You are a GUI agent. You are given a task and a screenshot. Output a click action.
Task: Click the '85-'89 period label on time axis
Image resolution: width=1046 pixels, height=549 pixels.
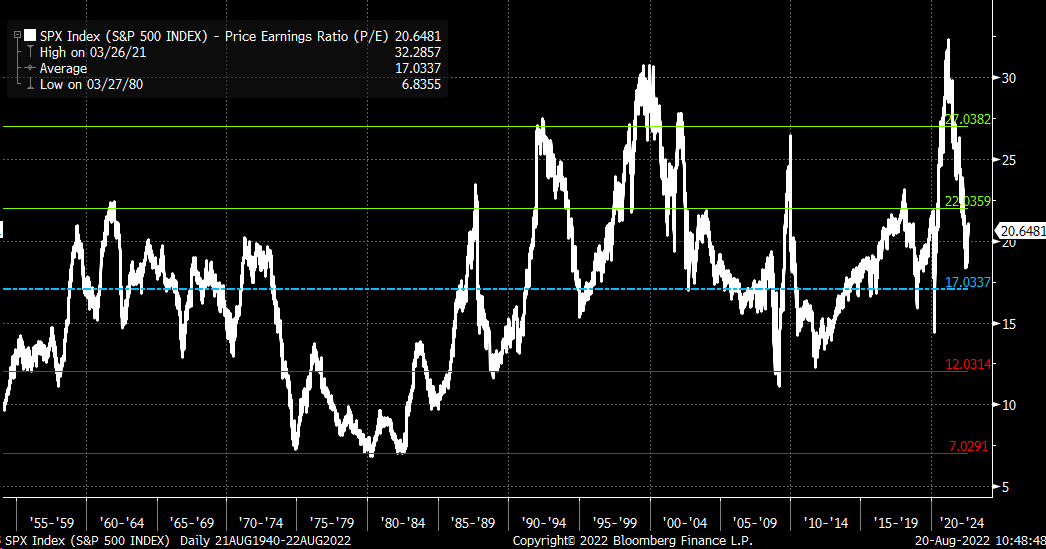(472, 523)
